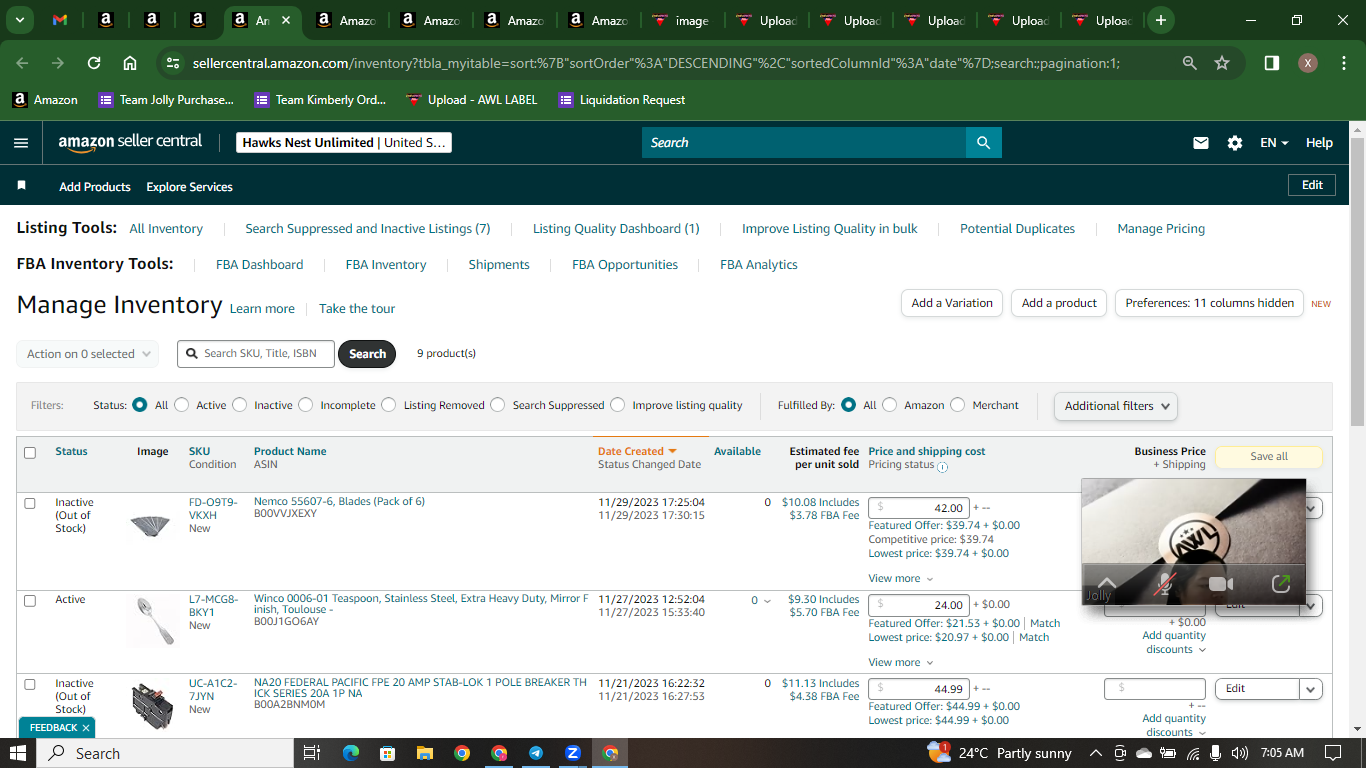Unmute the microphone in the video call overlay
Image resolution: width=1366 pixels, height=768 pixels.
[1164, 584]
